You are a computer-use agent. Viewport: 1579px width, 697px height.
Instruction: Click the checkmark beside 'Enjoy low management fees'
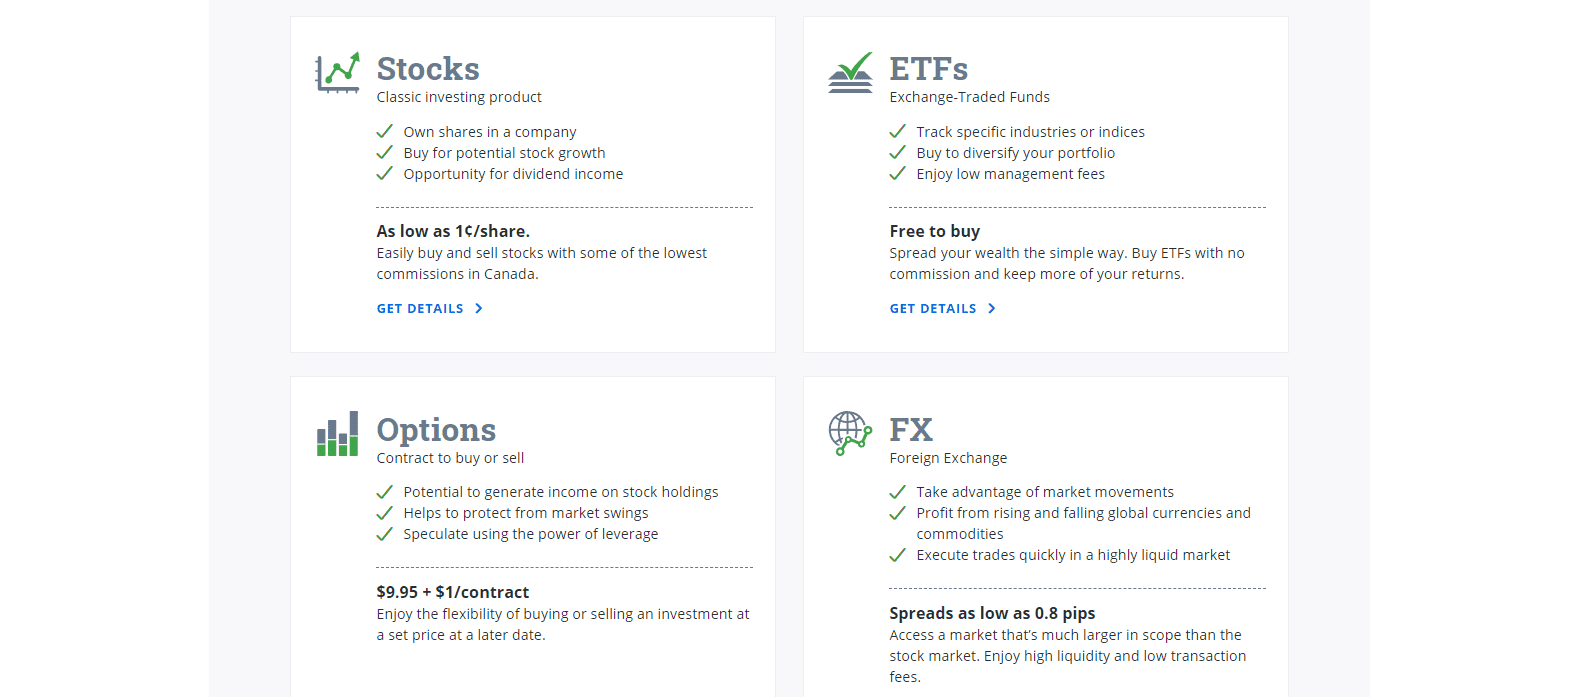898,173
